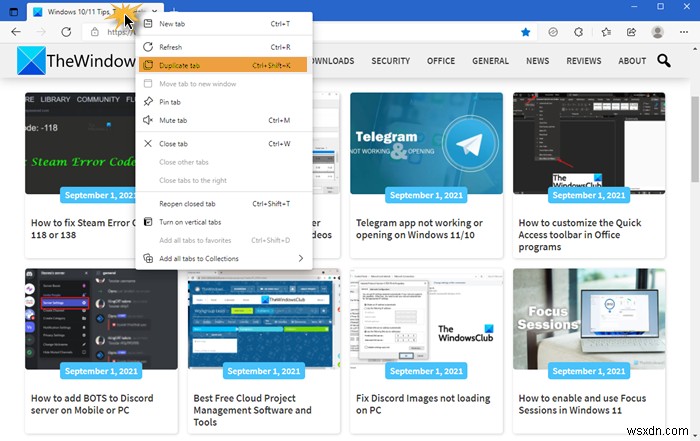This screenshot has height=441, width=700.
Task: Open the REVIEWS nav link
Action: coord(583,61)
